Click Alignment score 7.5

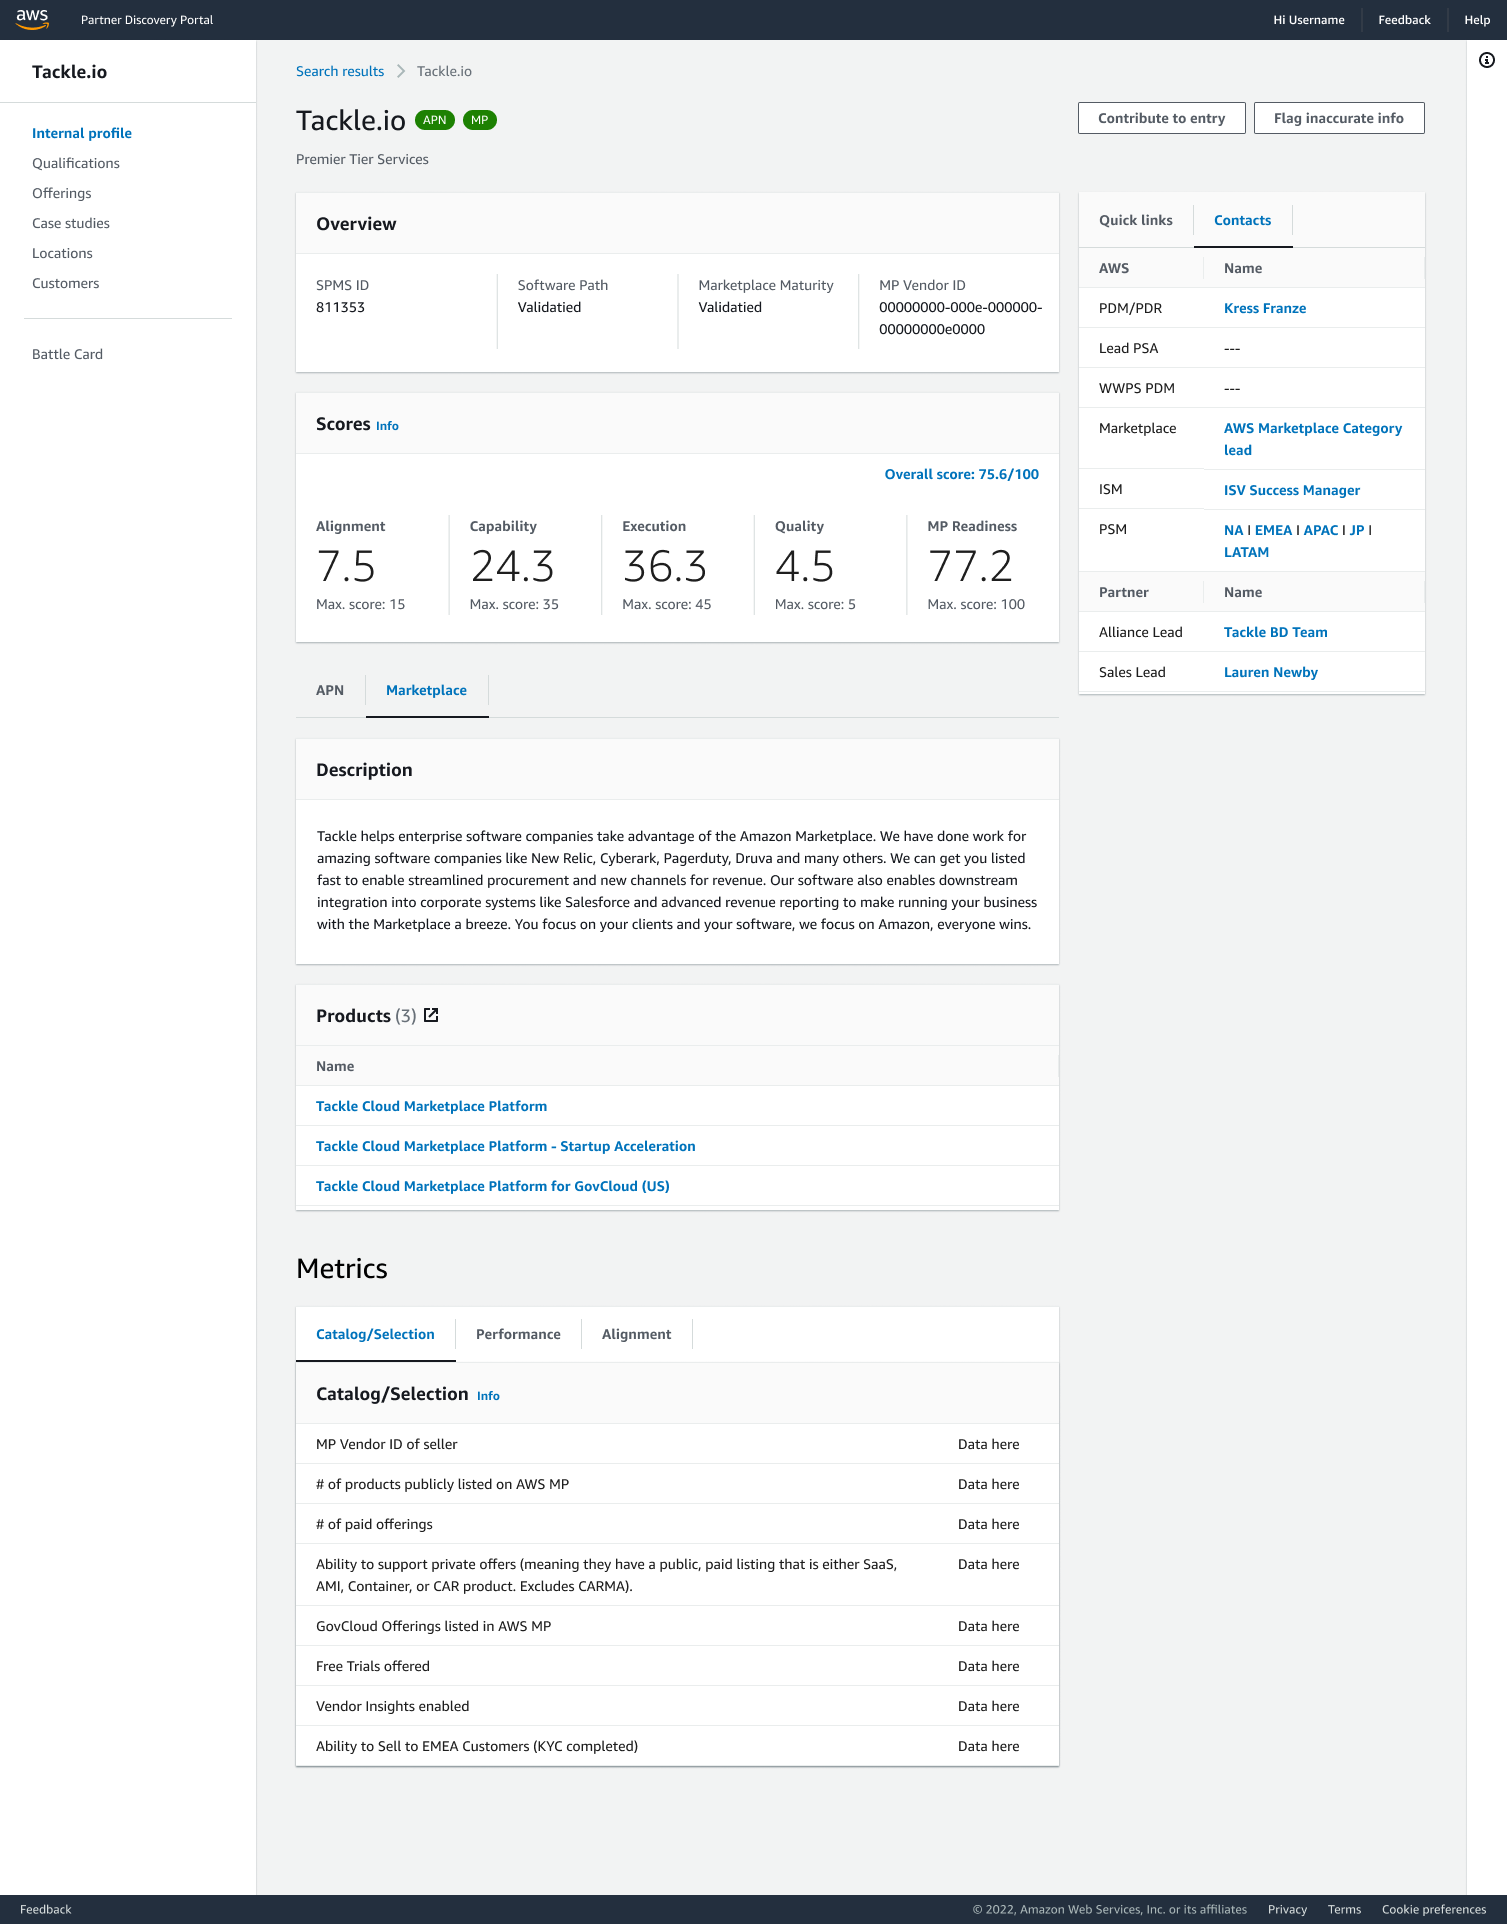(x=346, y=566)
